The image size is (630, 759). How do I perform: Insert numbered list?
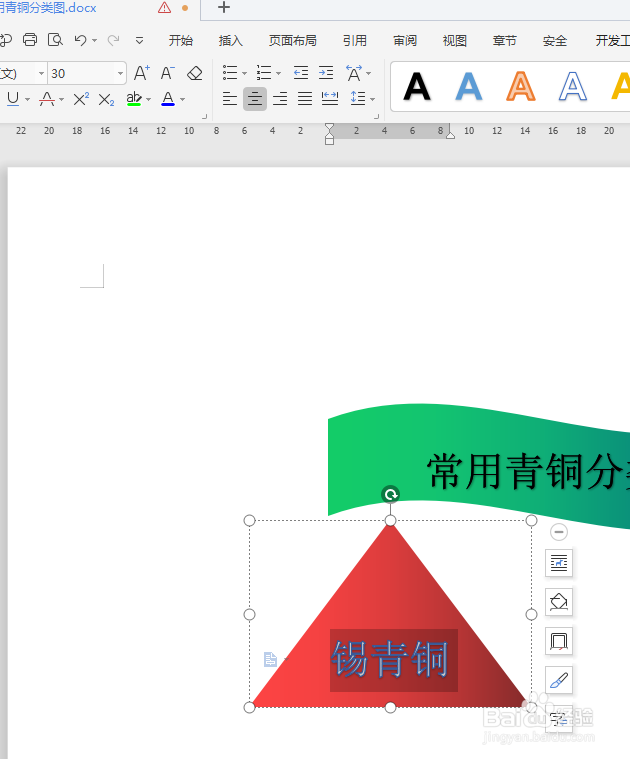pos(264,73)
